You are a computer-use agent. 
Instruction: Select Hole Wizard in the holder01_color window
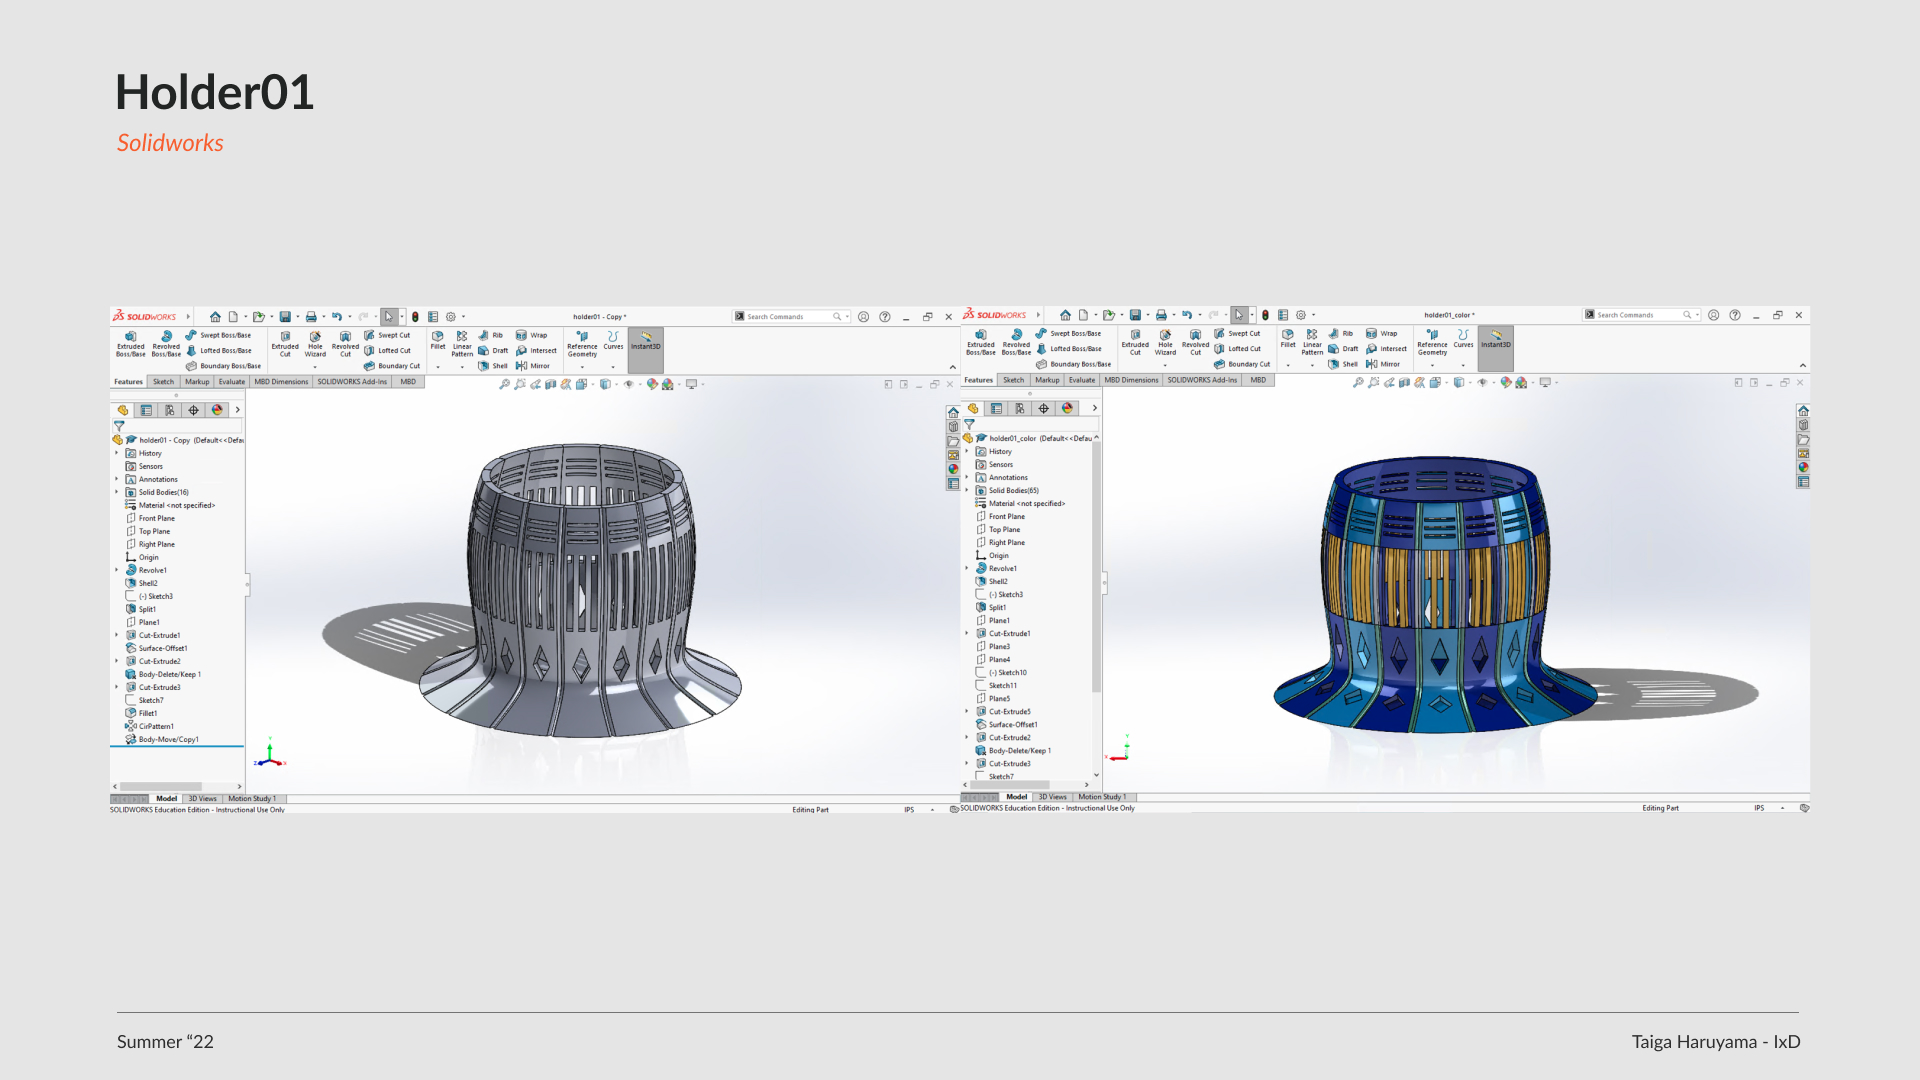1165,341
